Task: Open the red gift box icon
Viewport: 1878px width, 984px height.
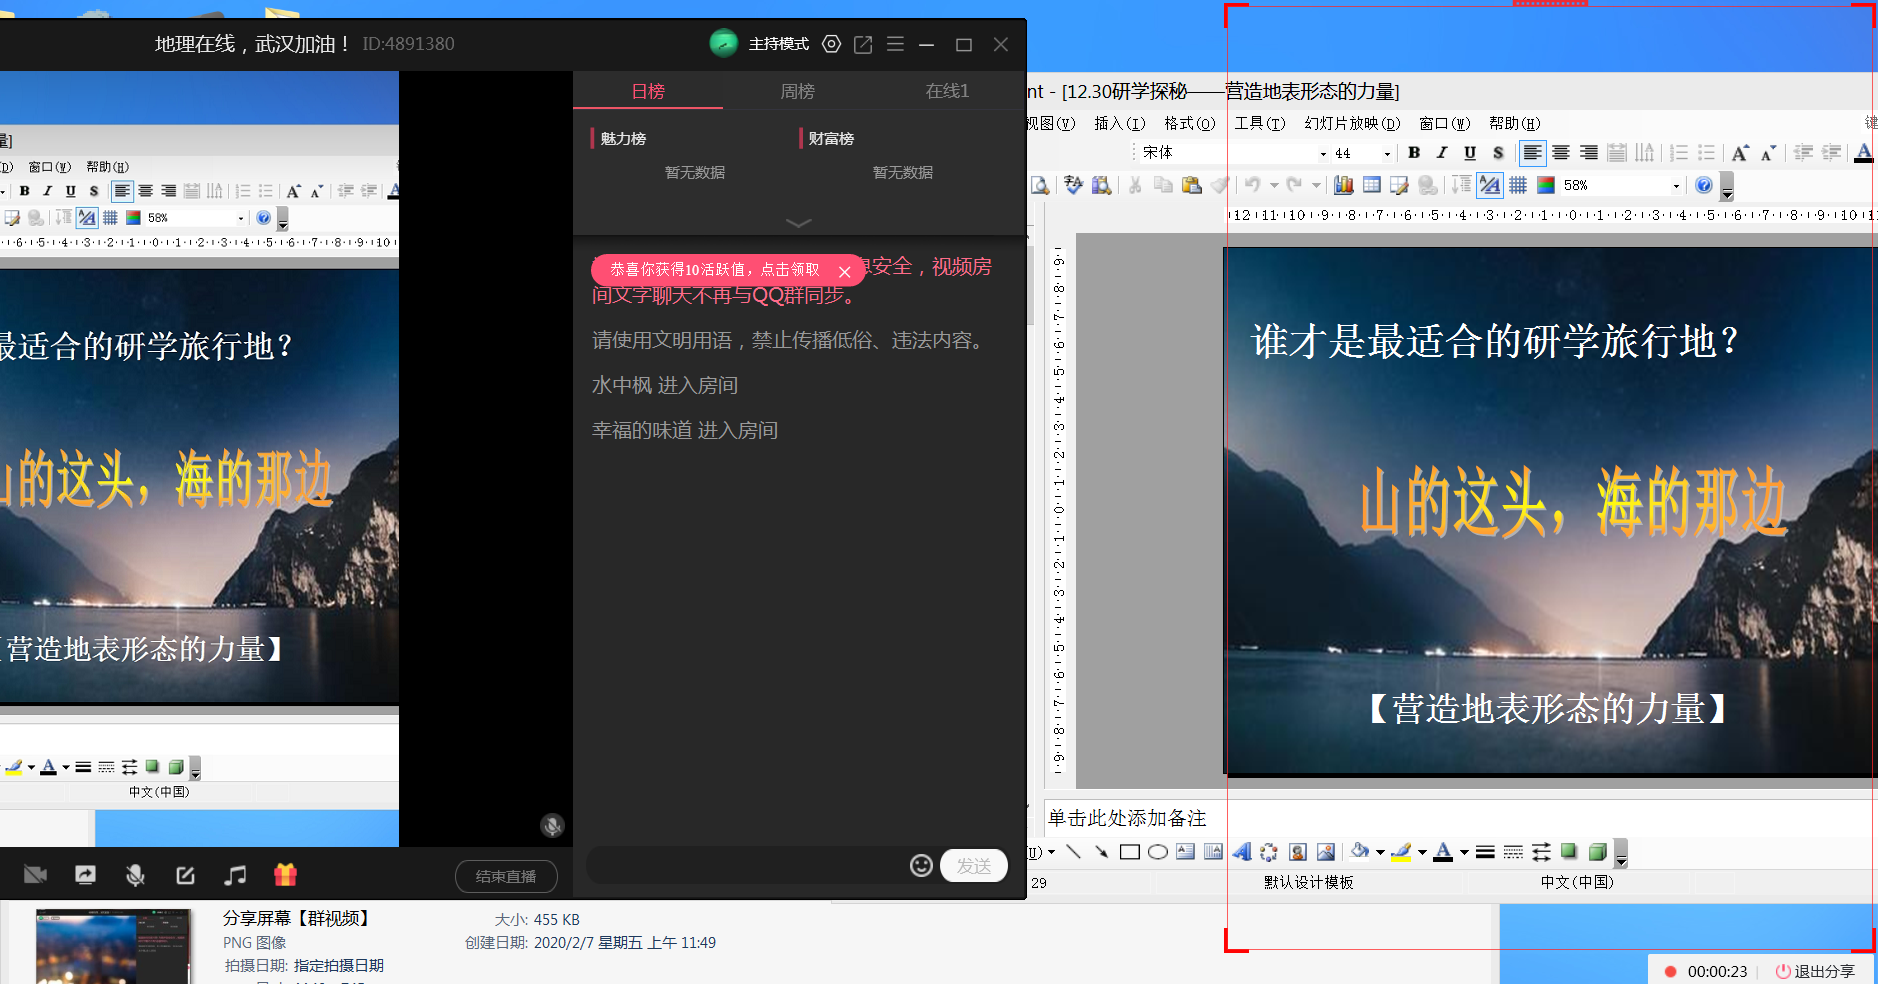Action: click(x=285, y=875)
